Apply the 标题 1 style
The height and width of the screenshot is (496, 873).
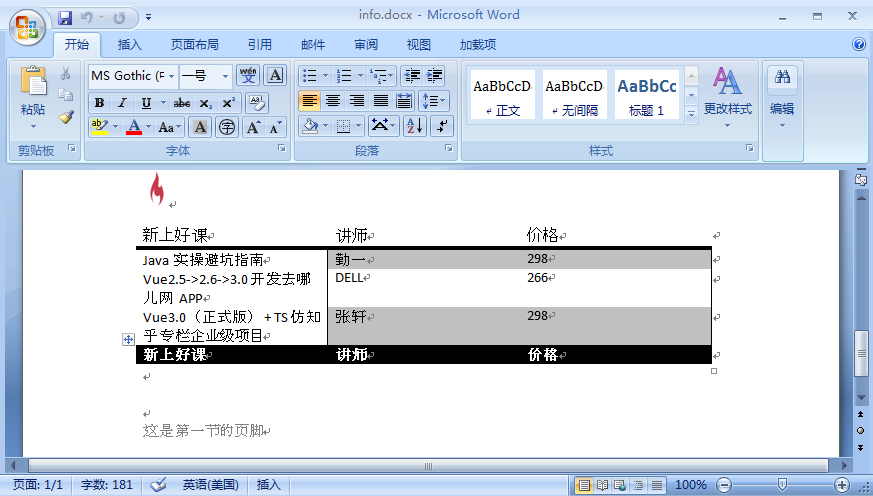click(647, 94)
